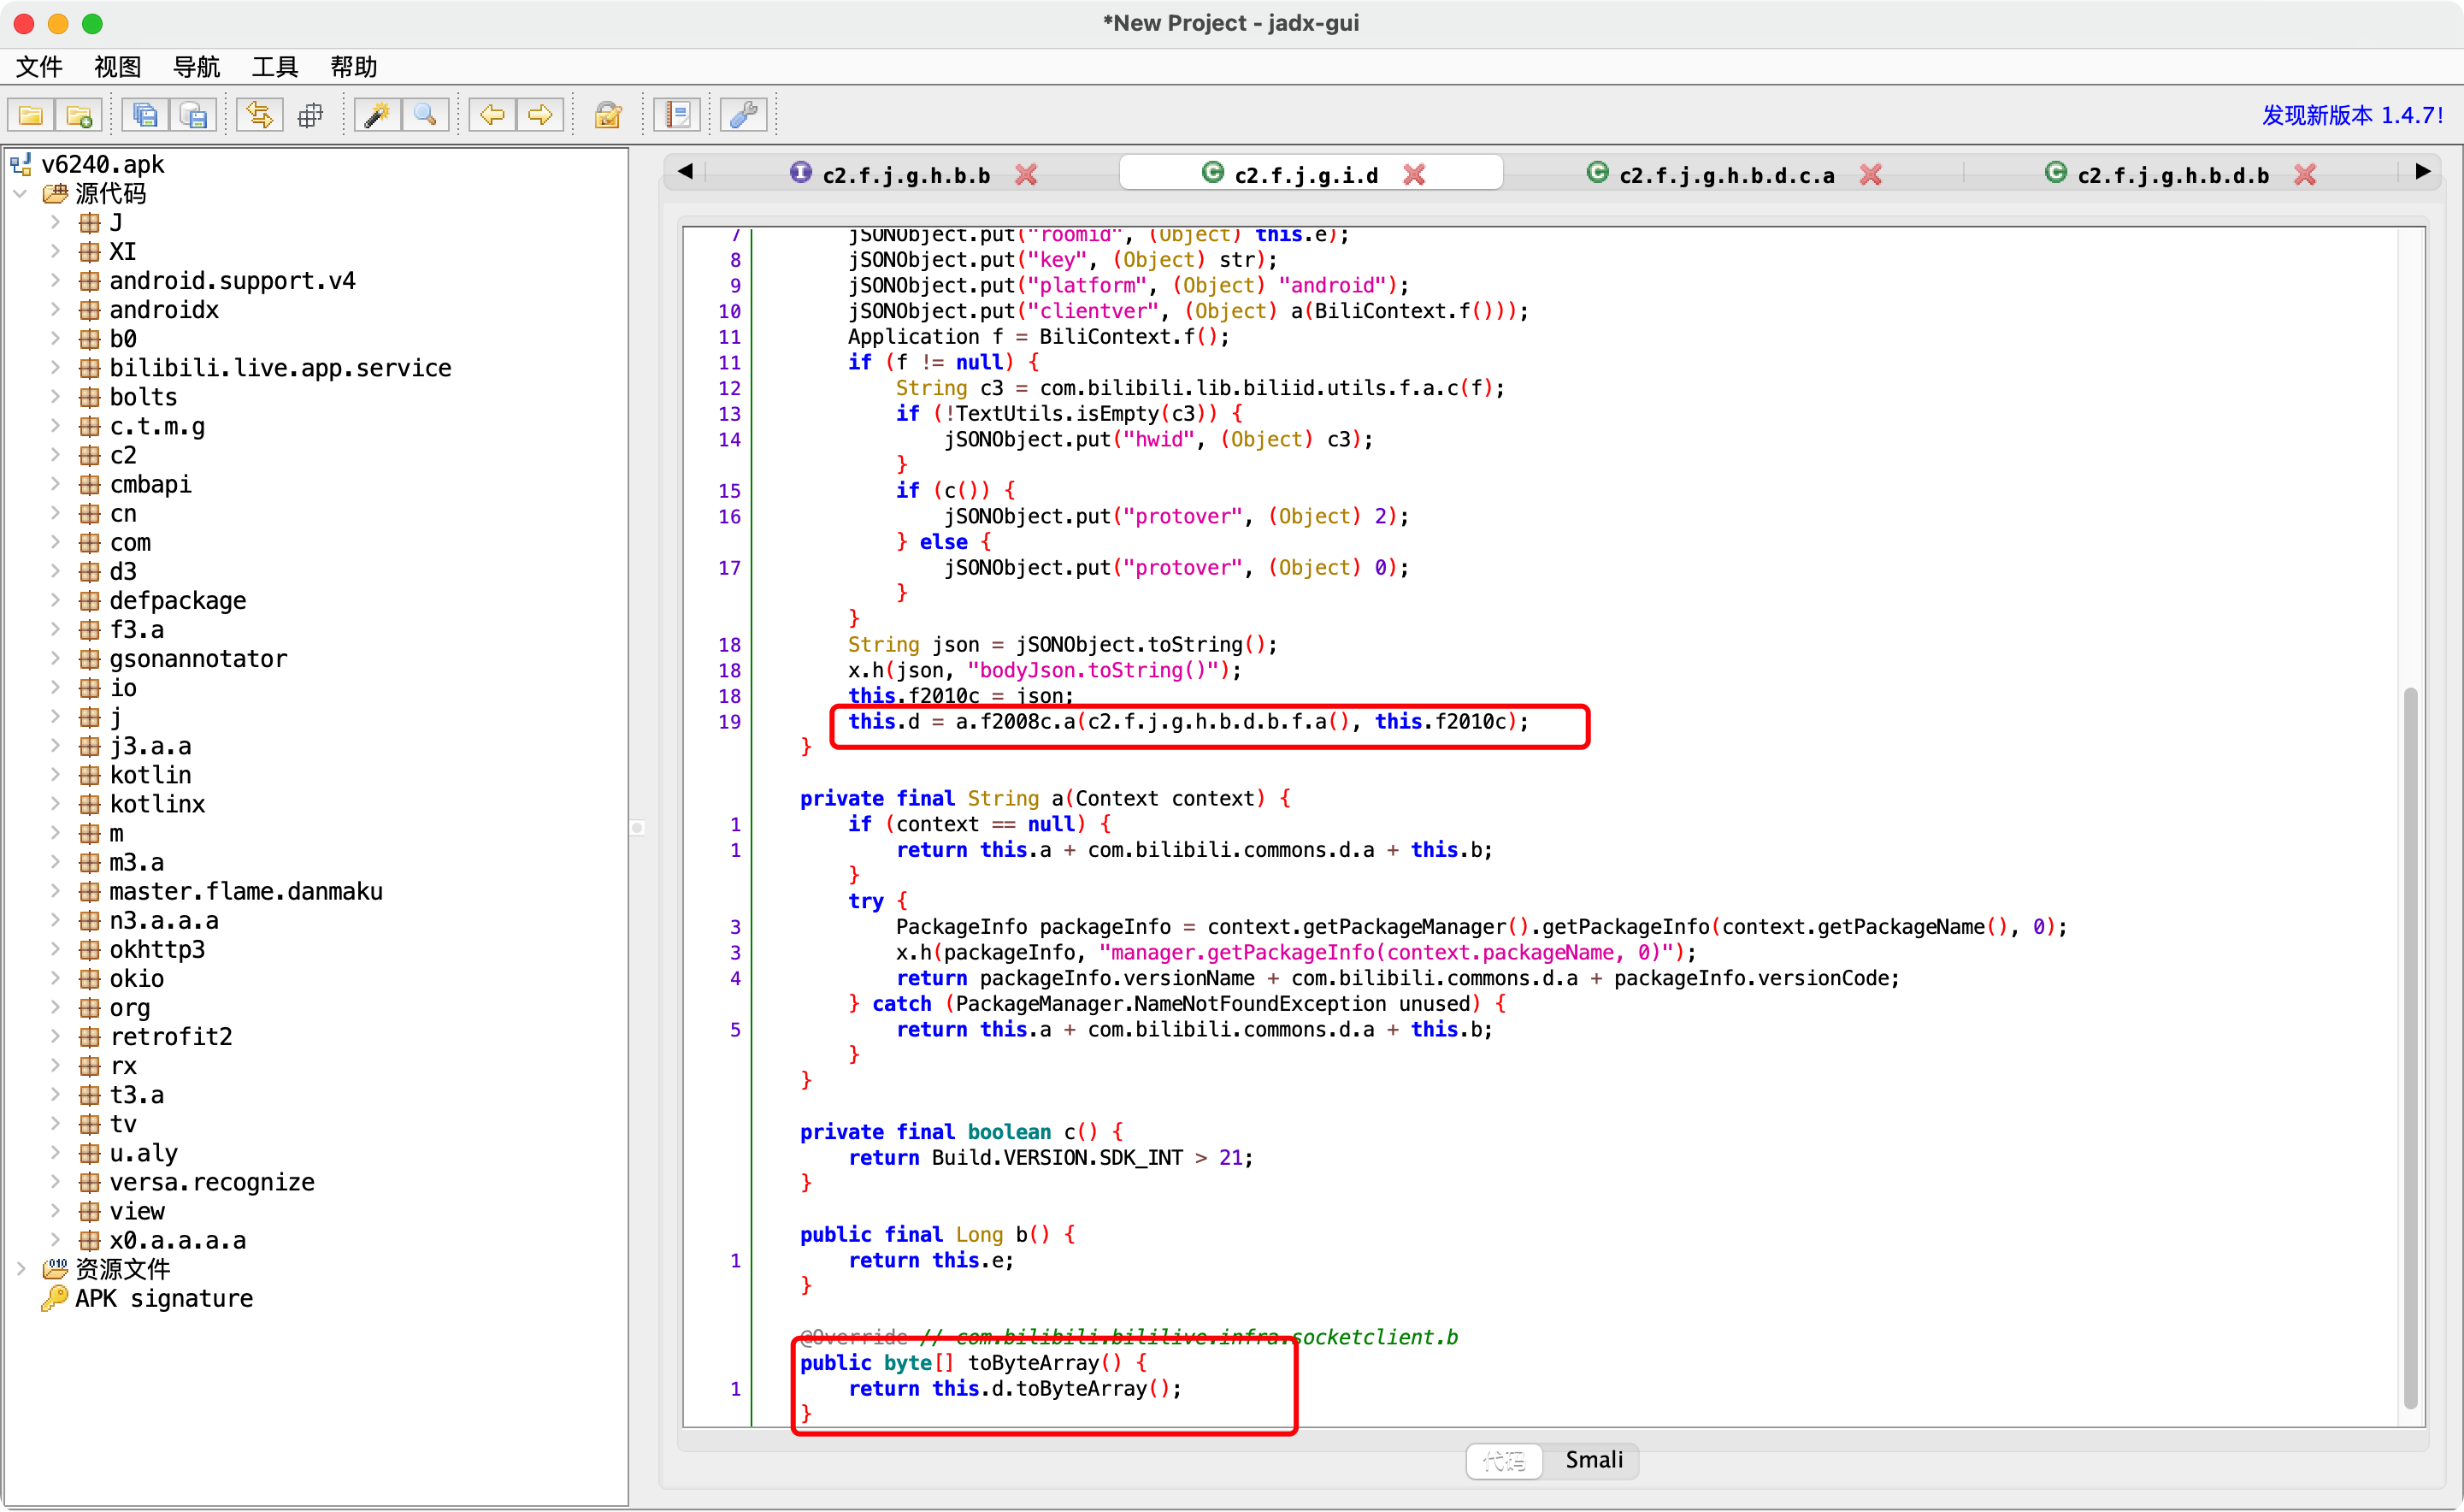Expand the master.flame.danmaku package
The height and width of the screenshot is (1512, 2464).
pyautogui.click(x=55, y=891)
